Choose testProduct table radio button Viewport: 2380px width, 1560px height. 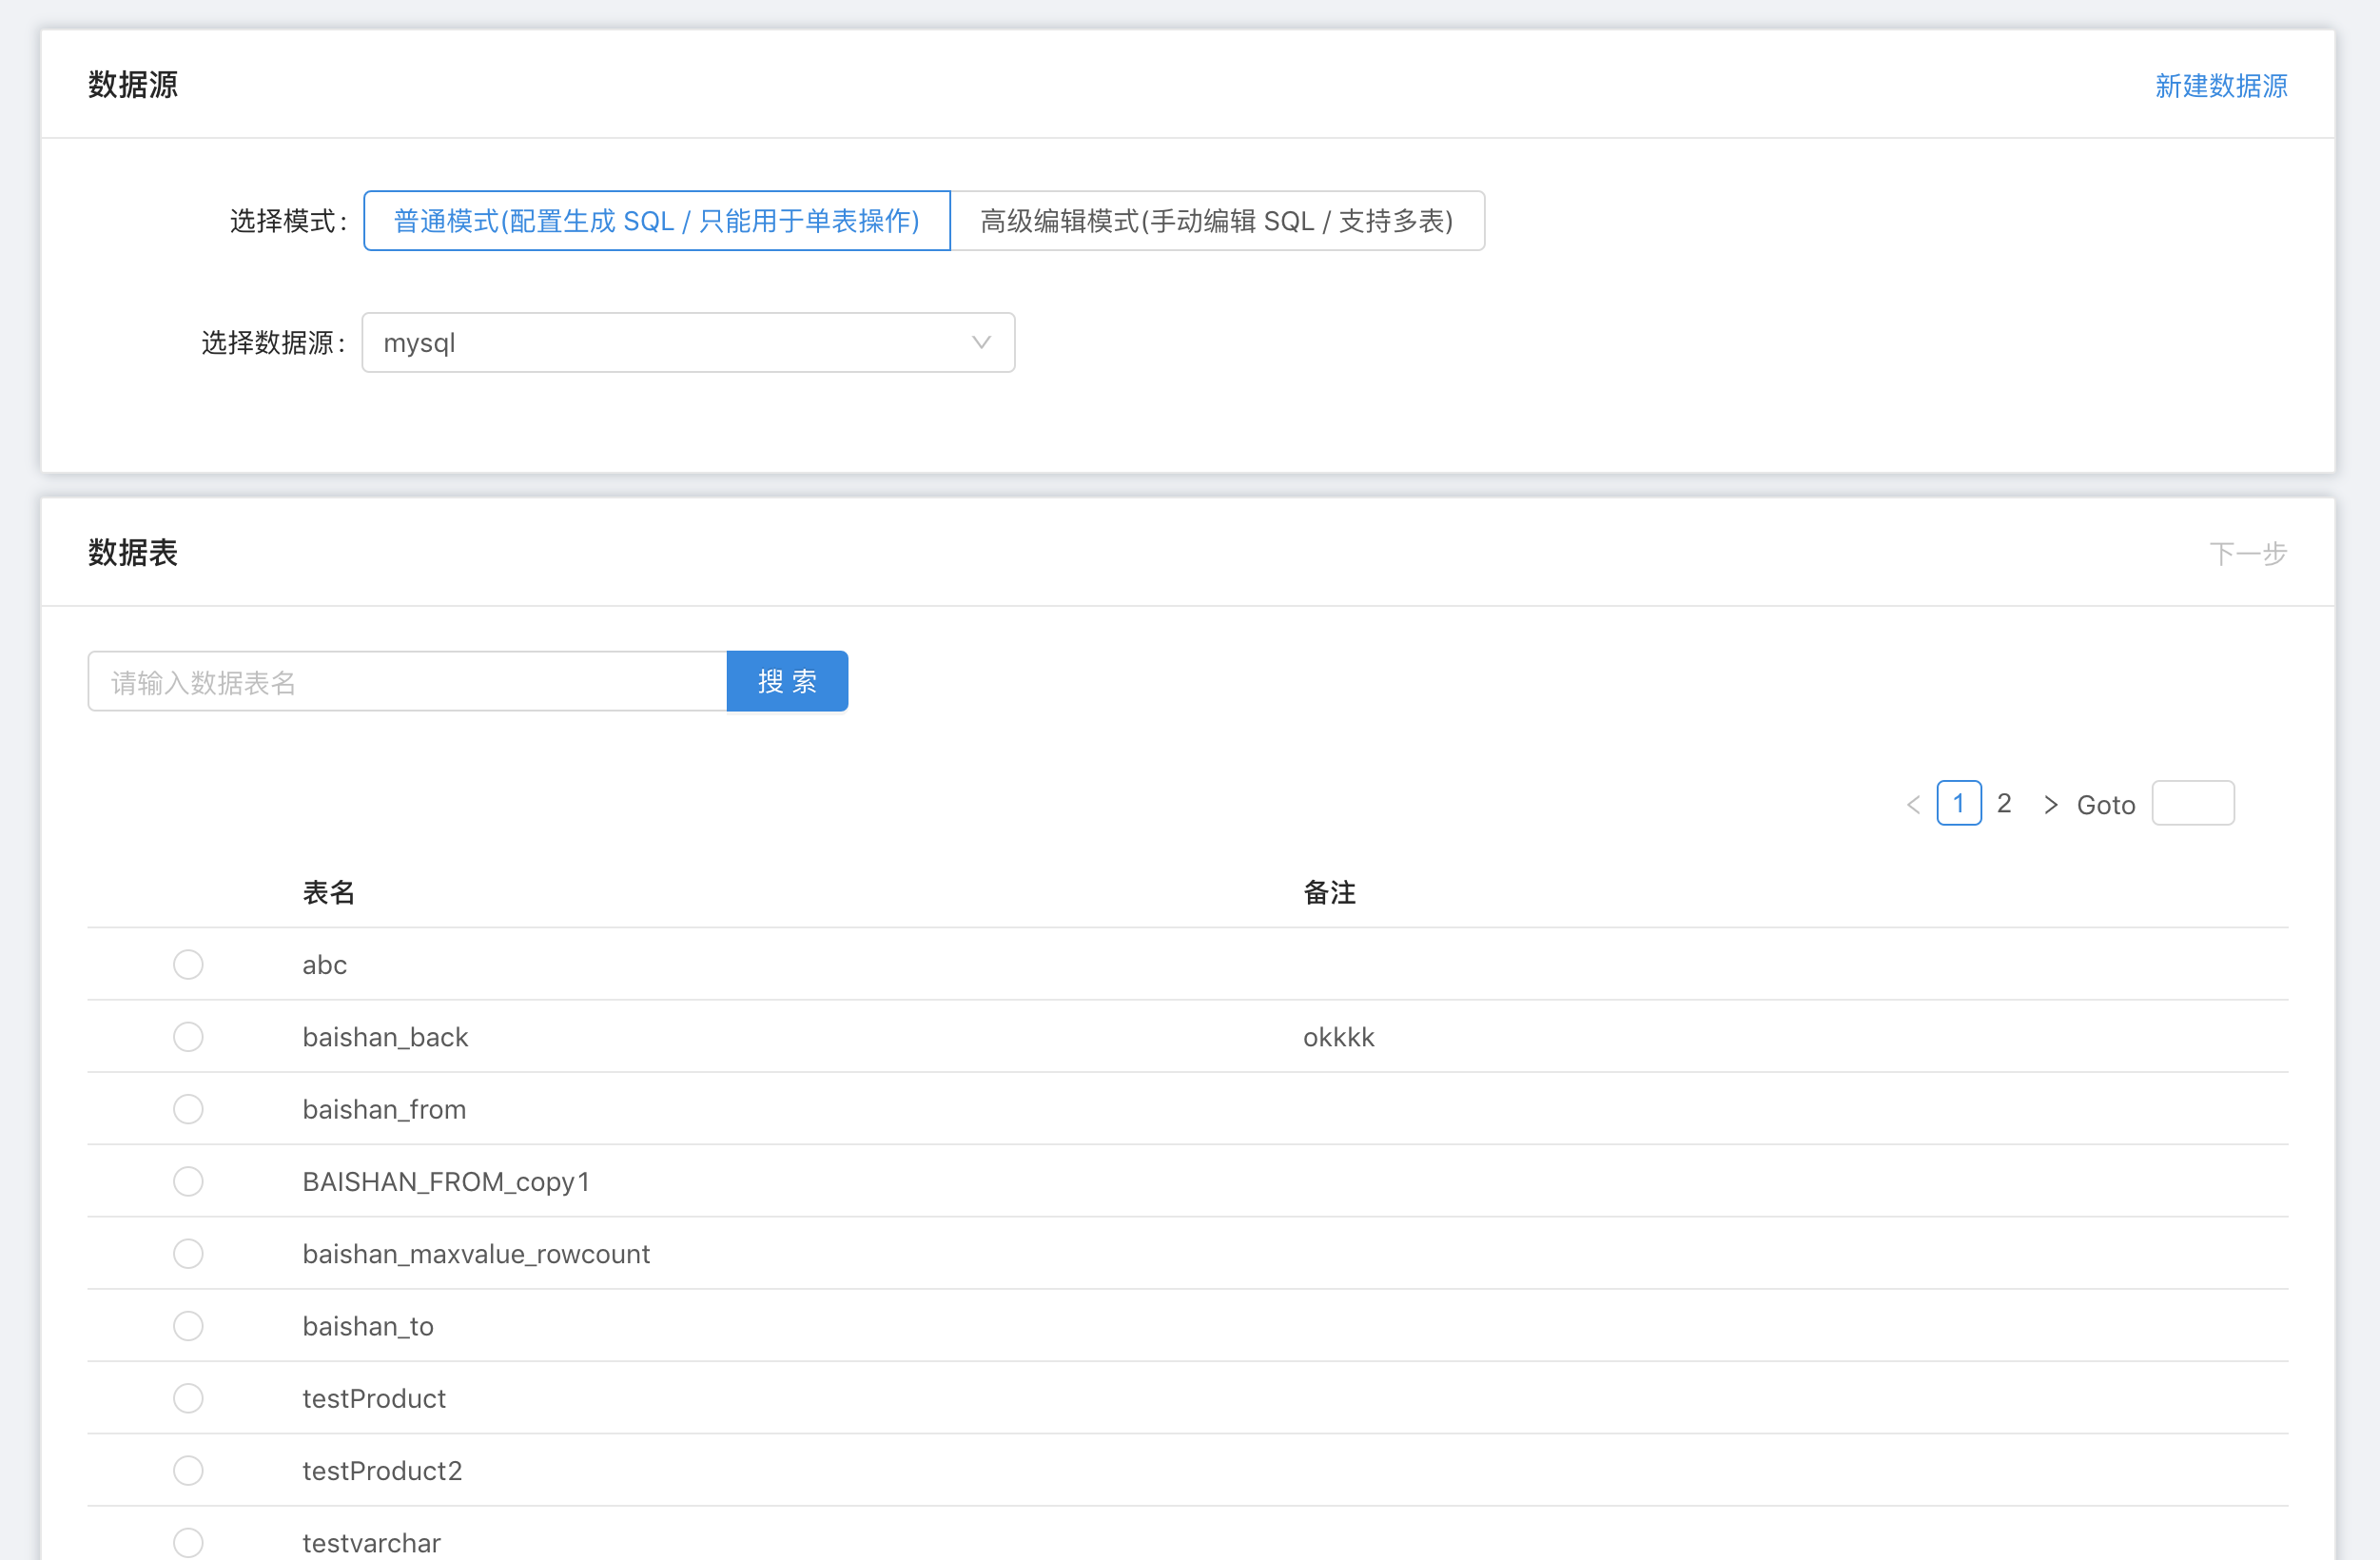tap(188, 1398)
